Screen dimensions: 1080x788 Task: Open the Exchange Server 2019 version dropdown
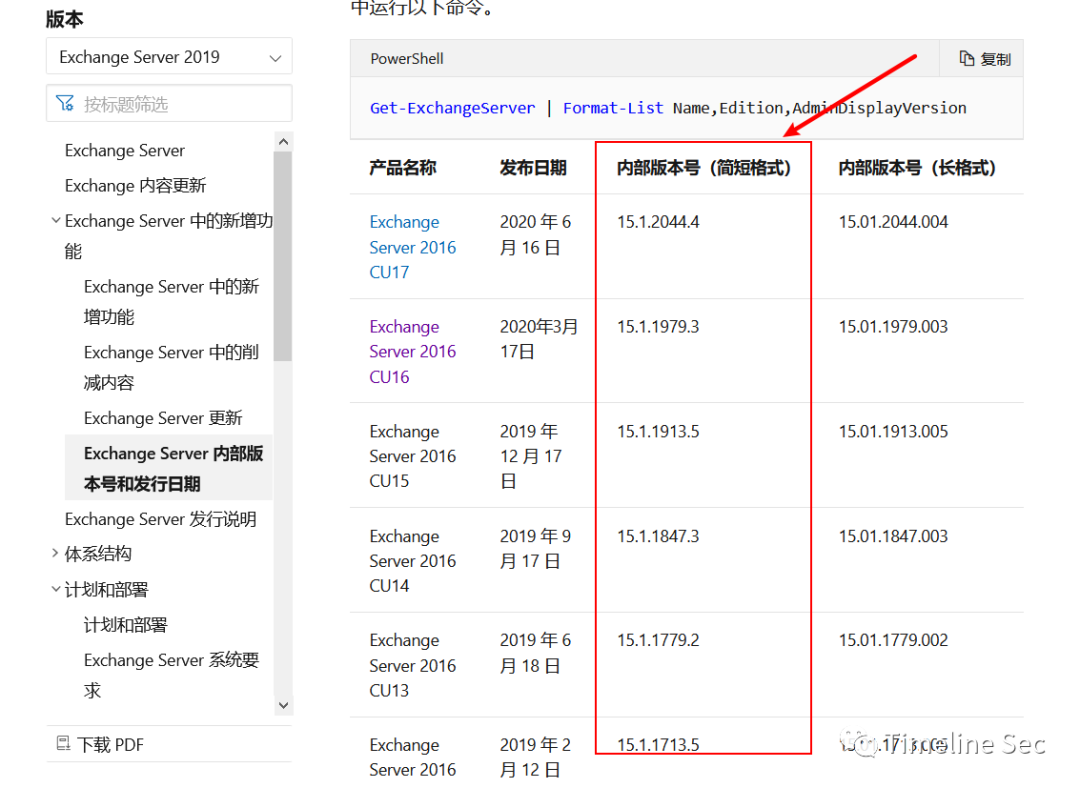point(169,56)
